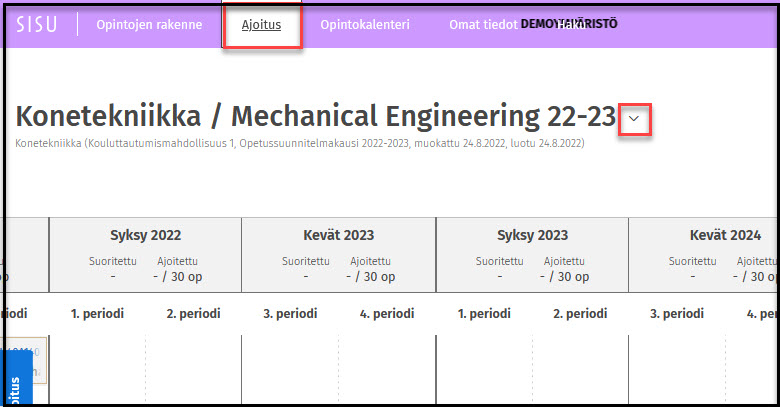Click 1. periodi under Syksy 2023
Screen dimensions: 780x407
click(x=484, y=314)
